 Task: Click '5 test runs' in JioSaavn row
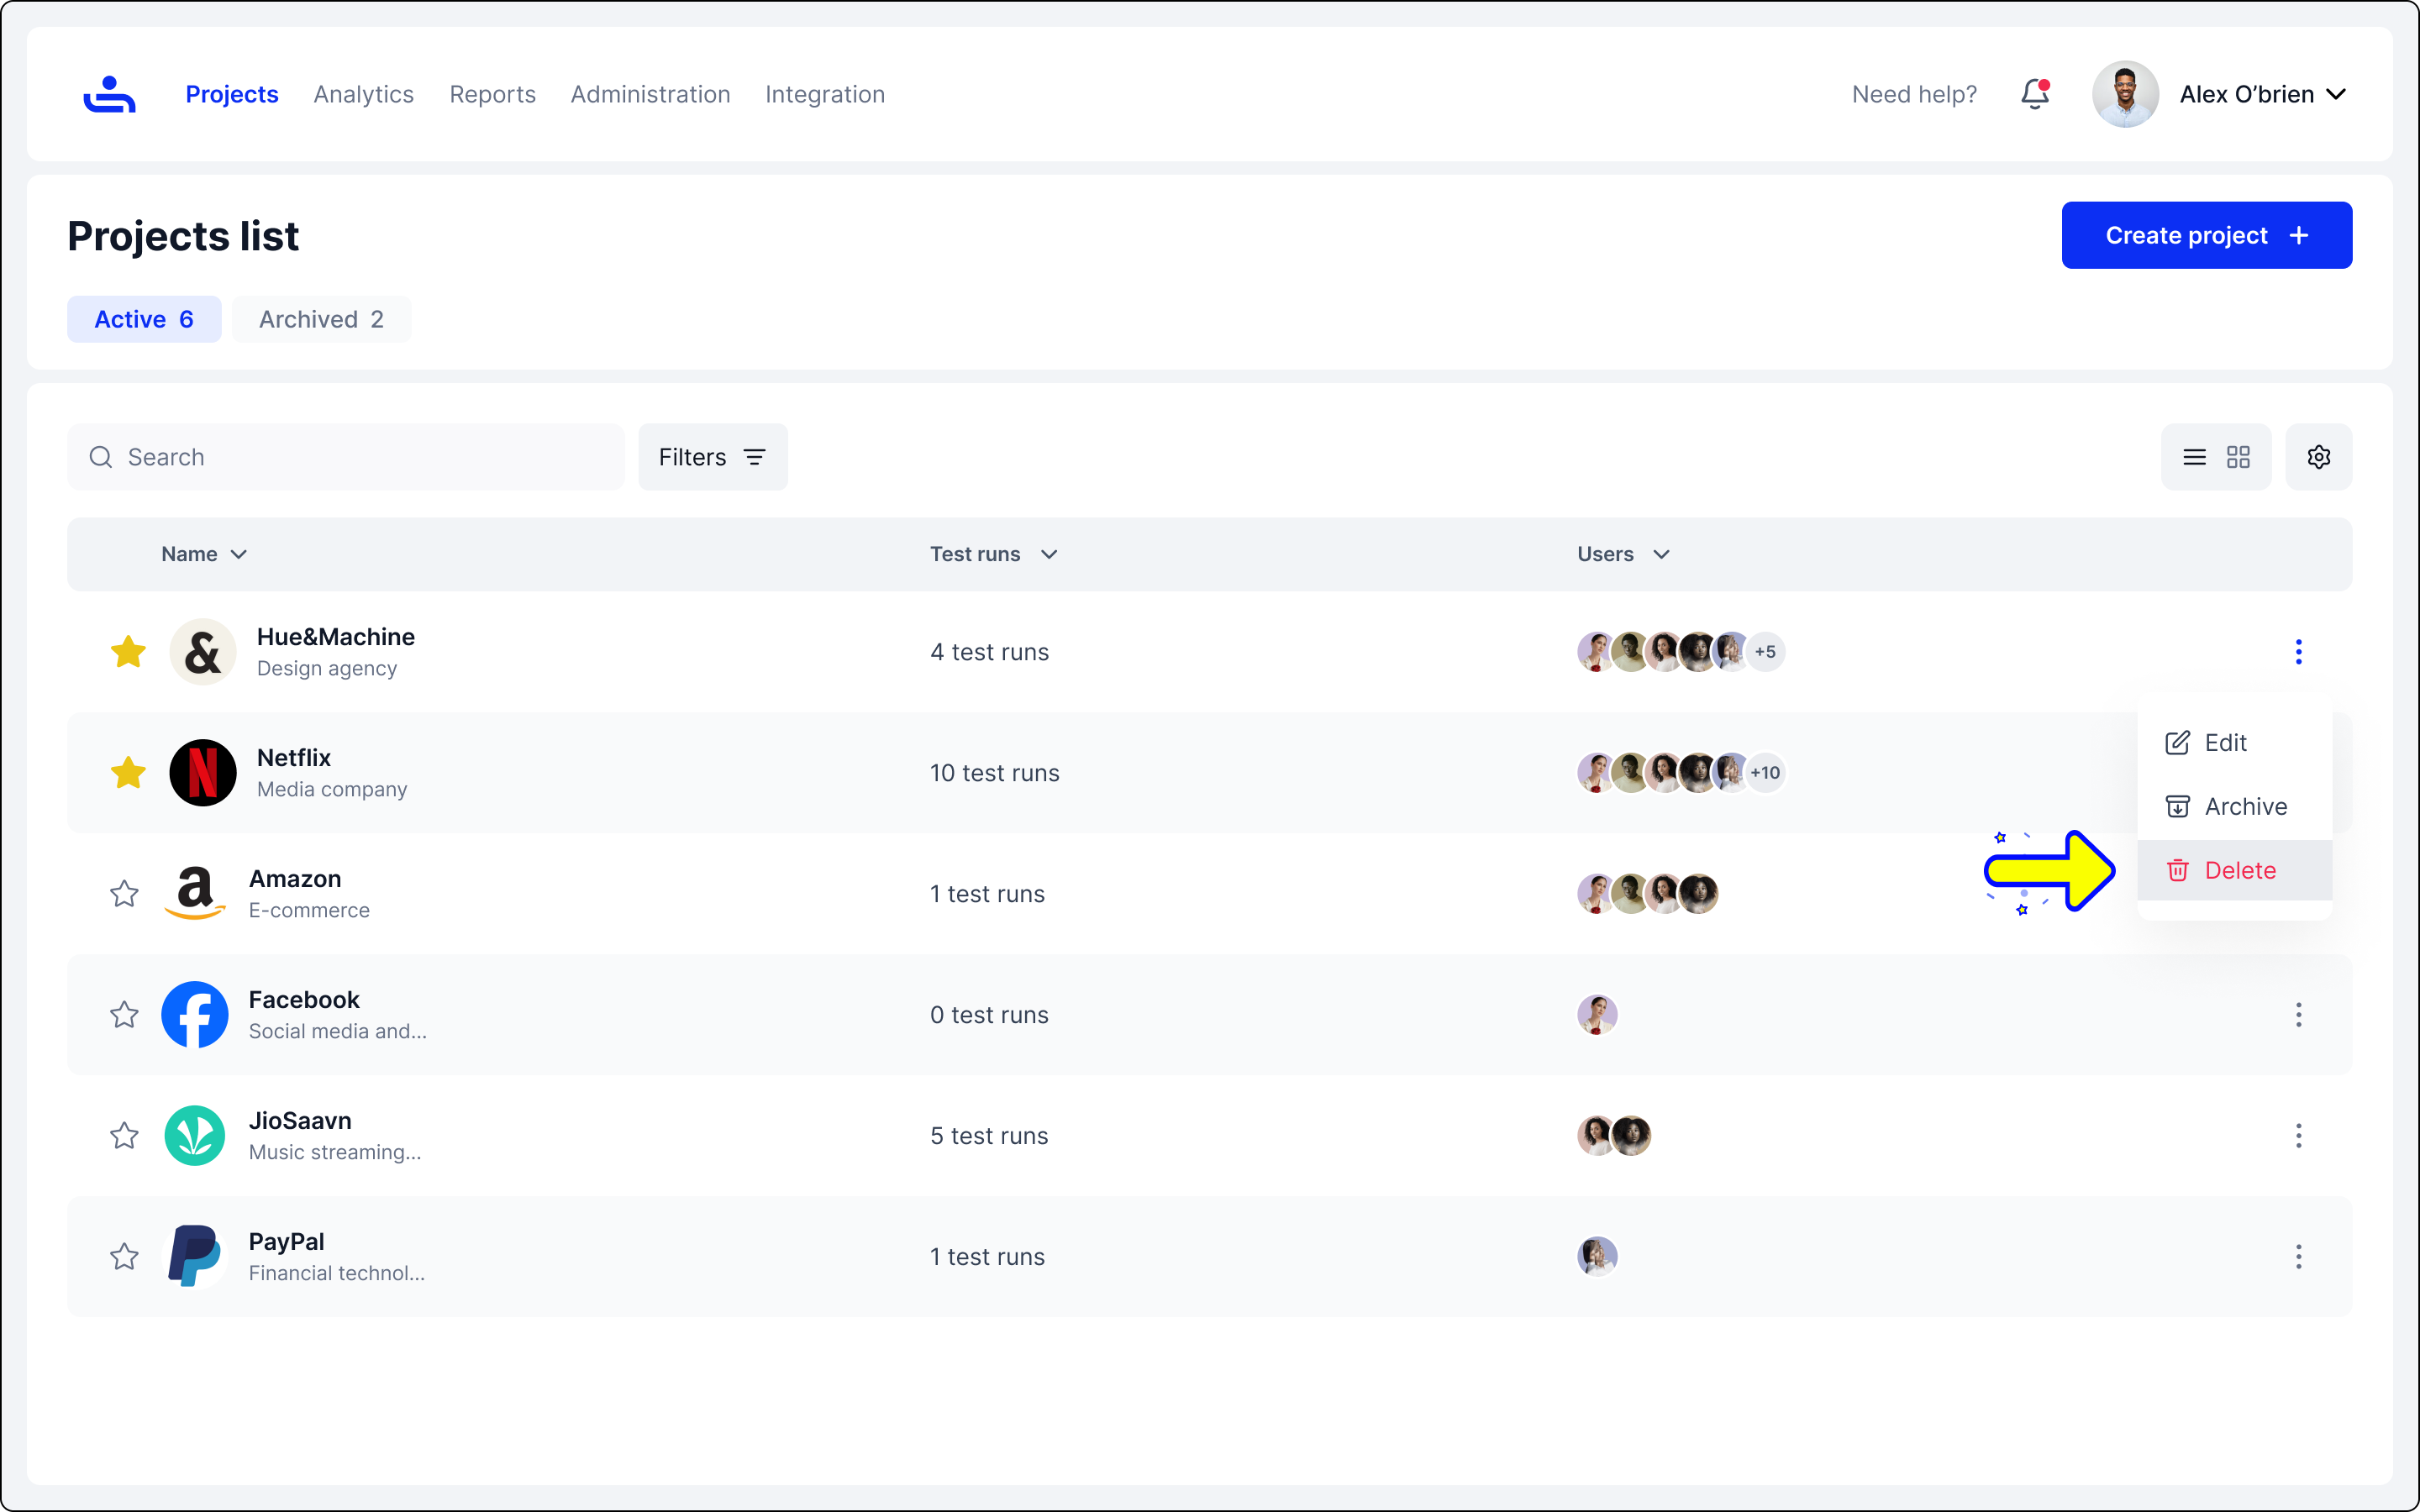pyautogui.click(x=989, y=1135)
